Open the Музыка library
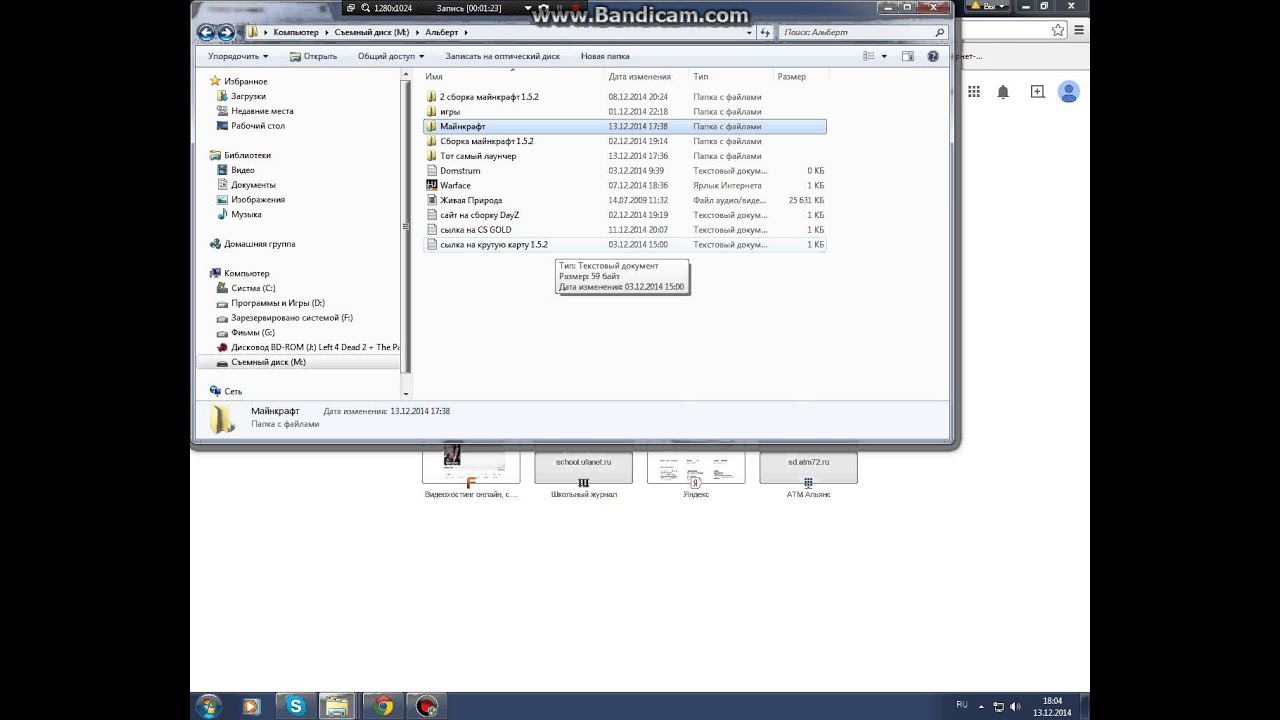1280x720 pixels. pyautogui.click(x=246, y=214)
